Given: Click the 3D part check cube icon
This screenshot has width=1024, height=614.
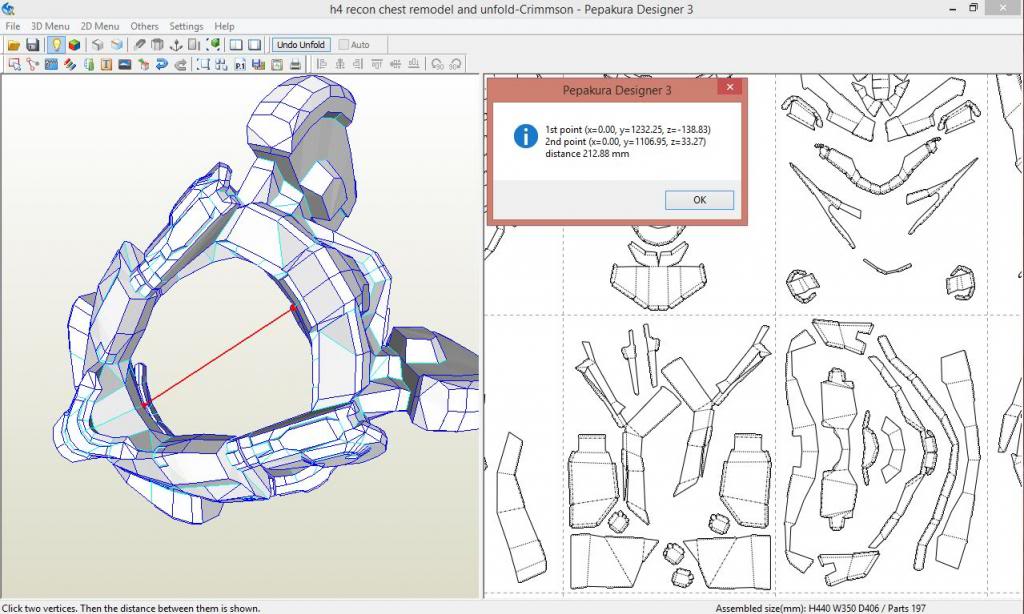Looking at the screenshot, I should point(143,64).
